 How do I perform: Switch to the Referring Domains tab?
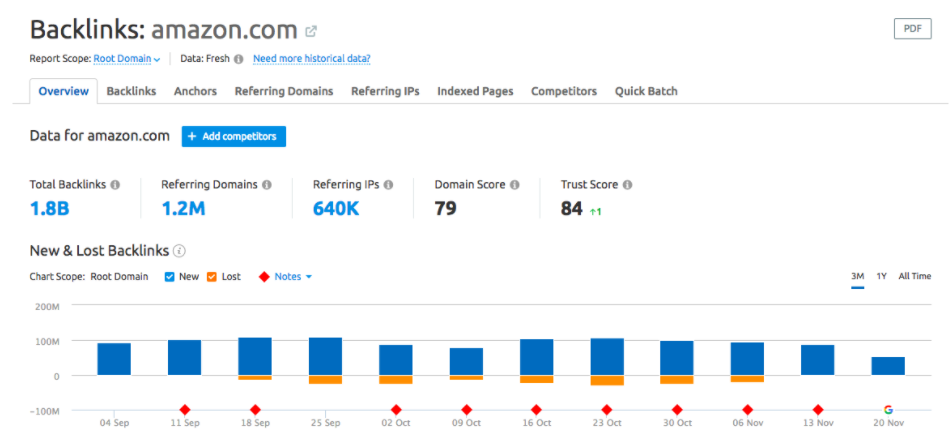(284, 91)
